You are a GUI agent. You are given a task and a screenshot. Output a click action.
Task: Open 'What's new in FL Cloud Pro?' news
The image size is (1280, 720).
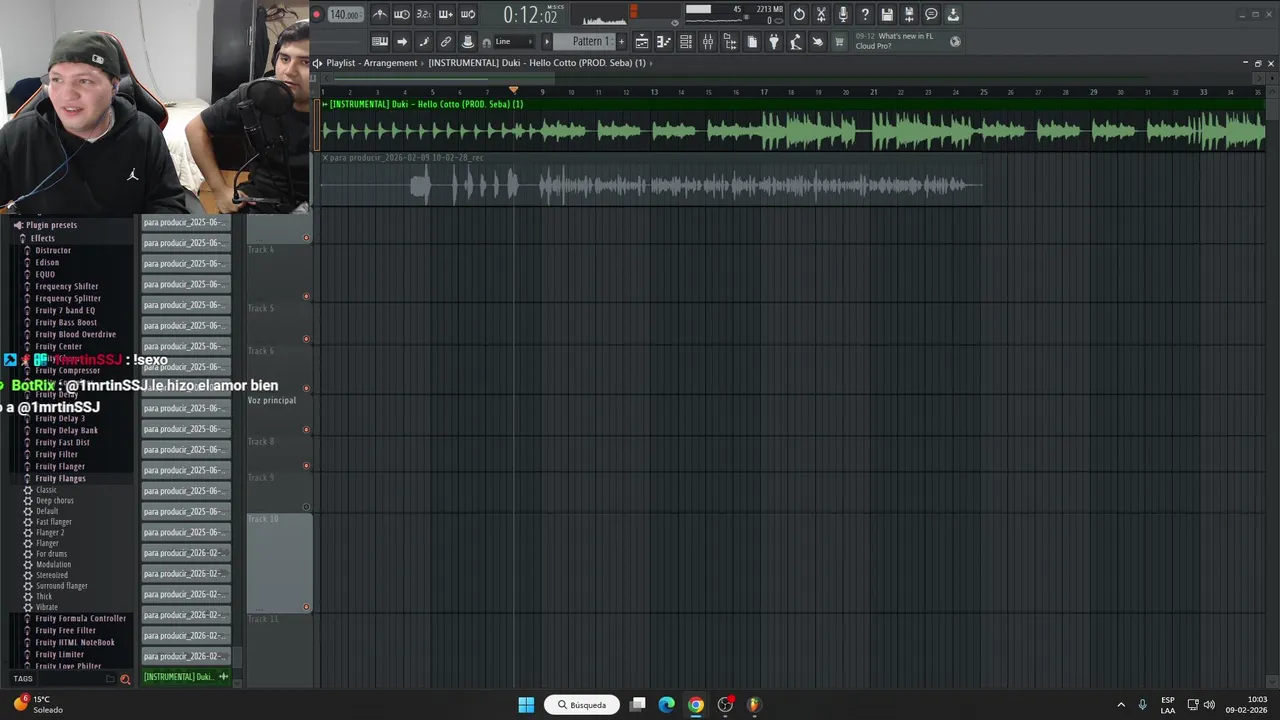(894, 41)
